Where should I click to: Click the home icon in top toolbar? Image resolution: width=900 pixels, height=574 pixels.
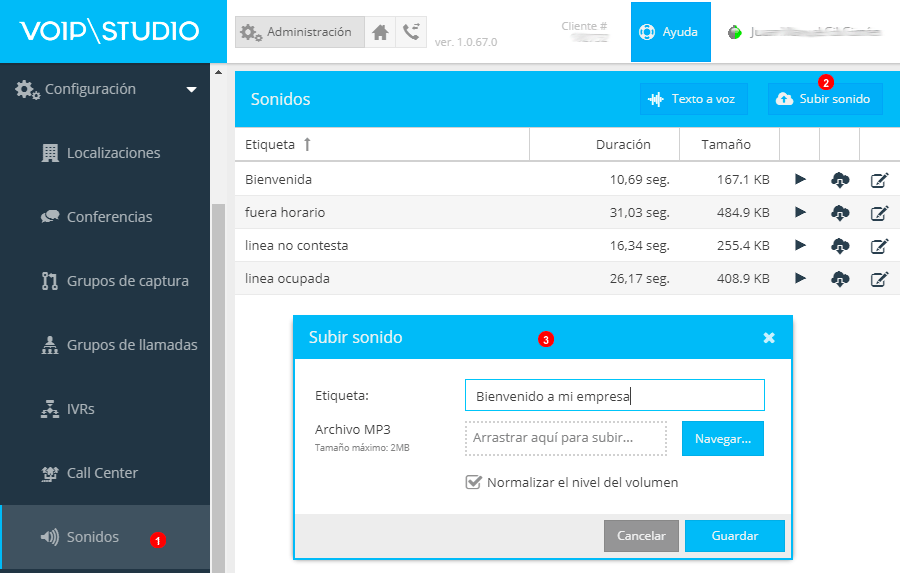(380, 32)
